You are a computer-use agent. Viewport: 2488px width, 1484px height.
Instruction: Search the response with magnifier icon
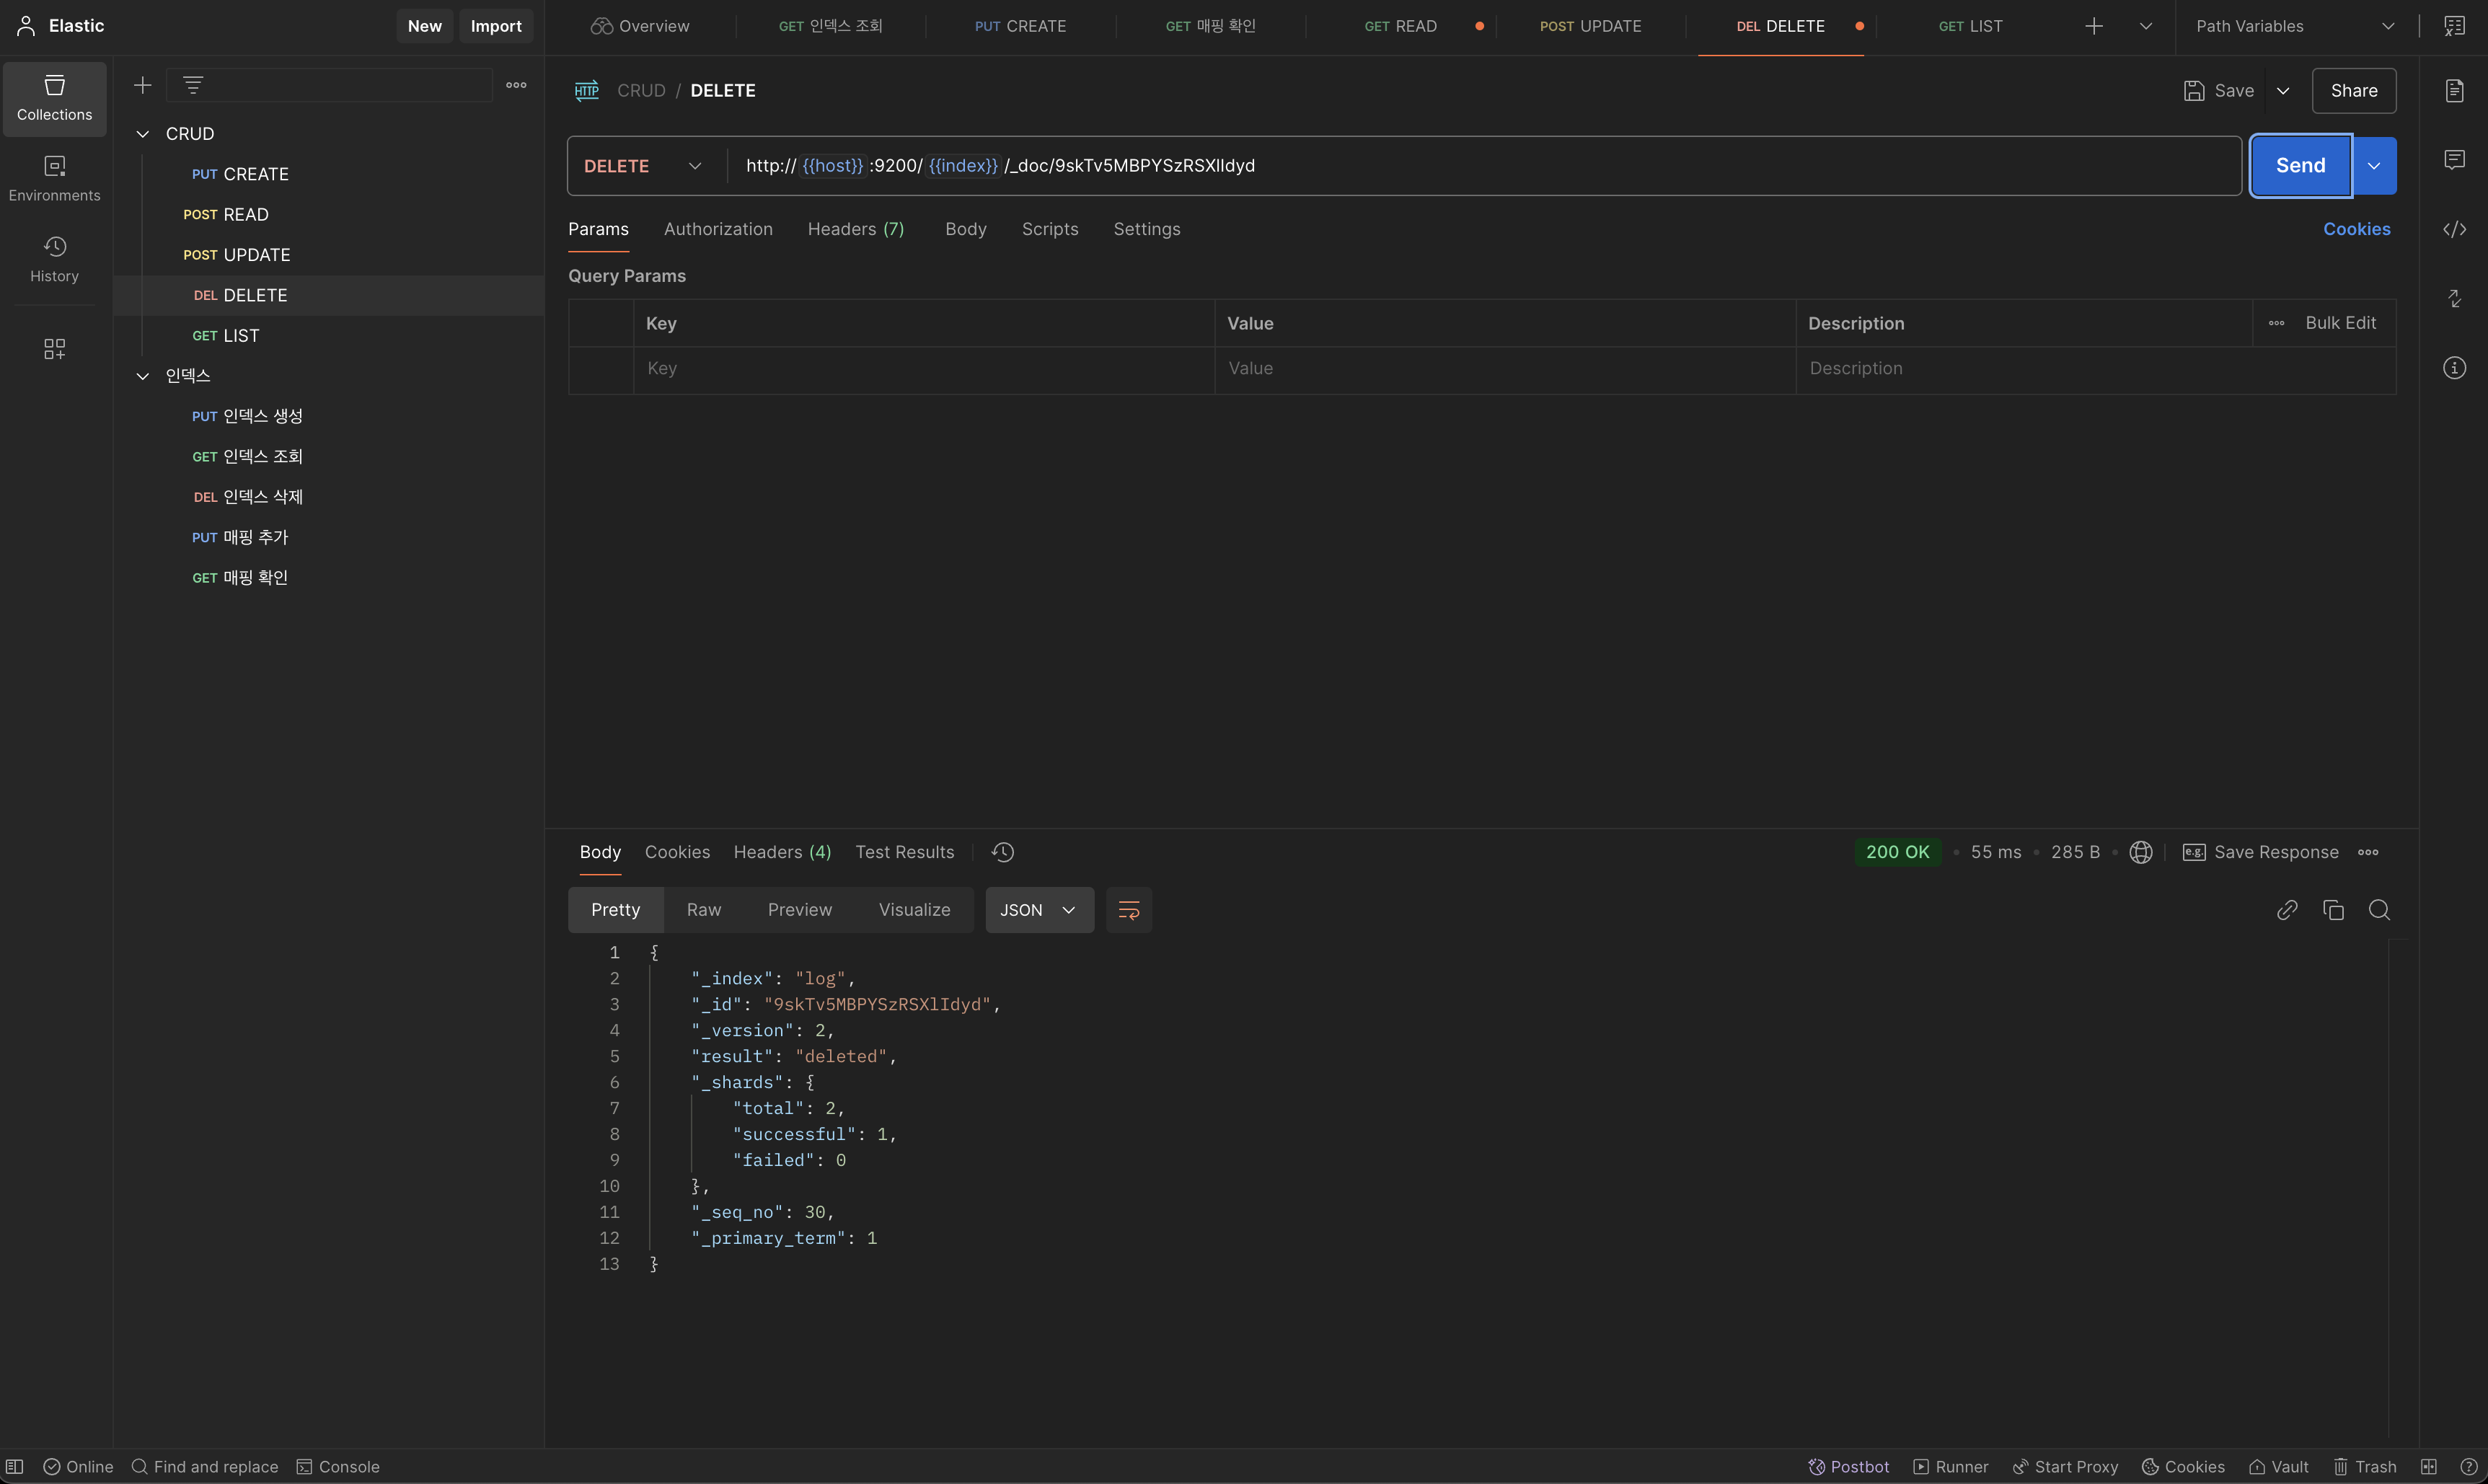tap(2379, 910)
